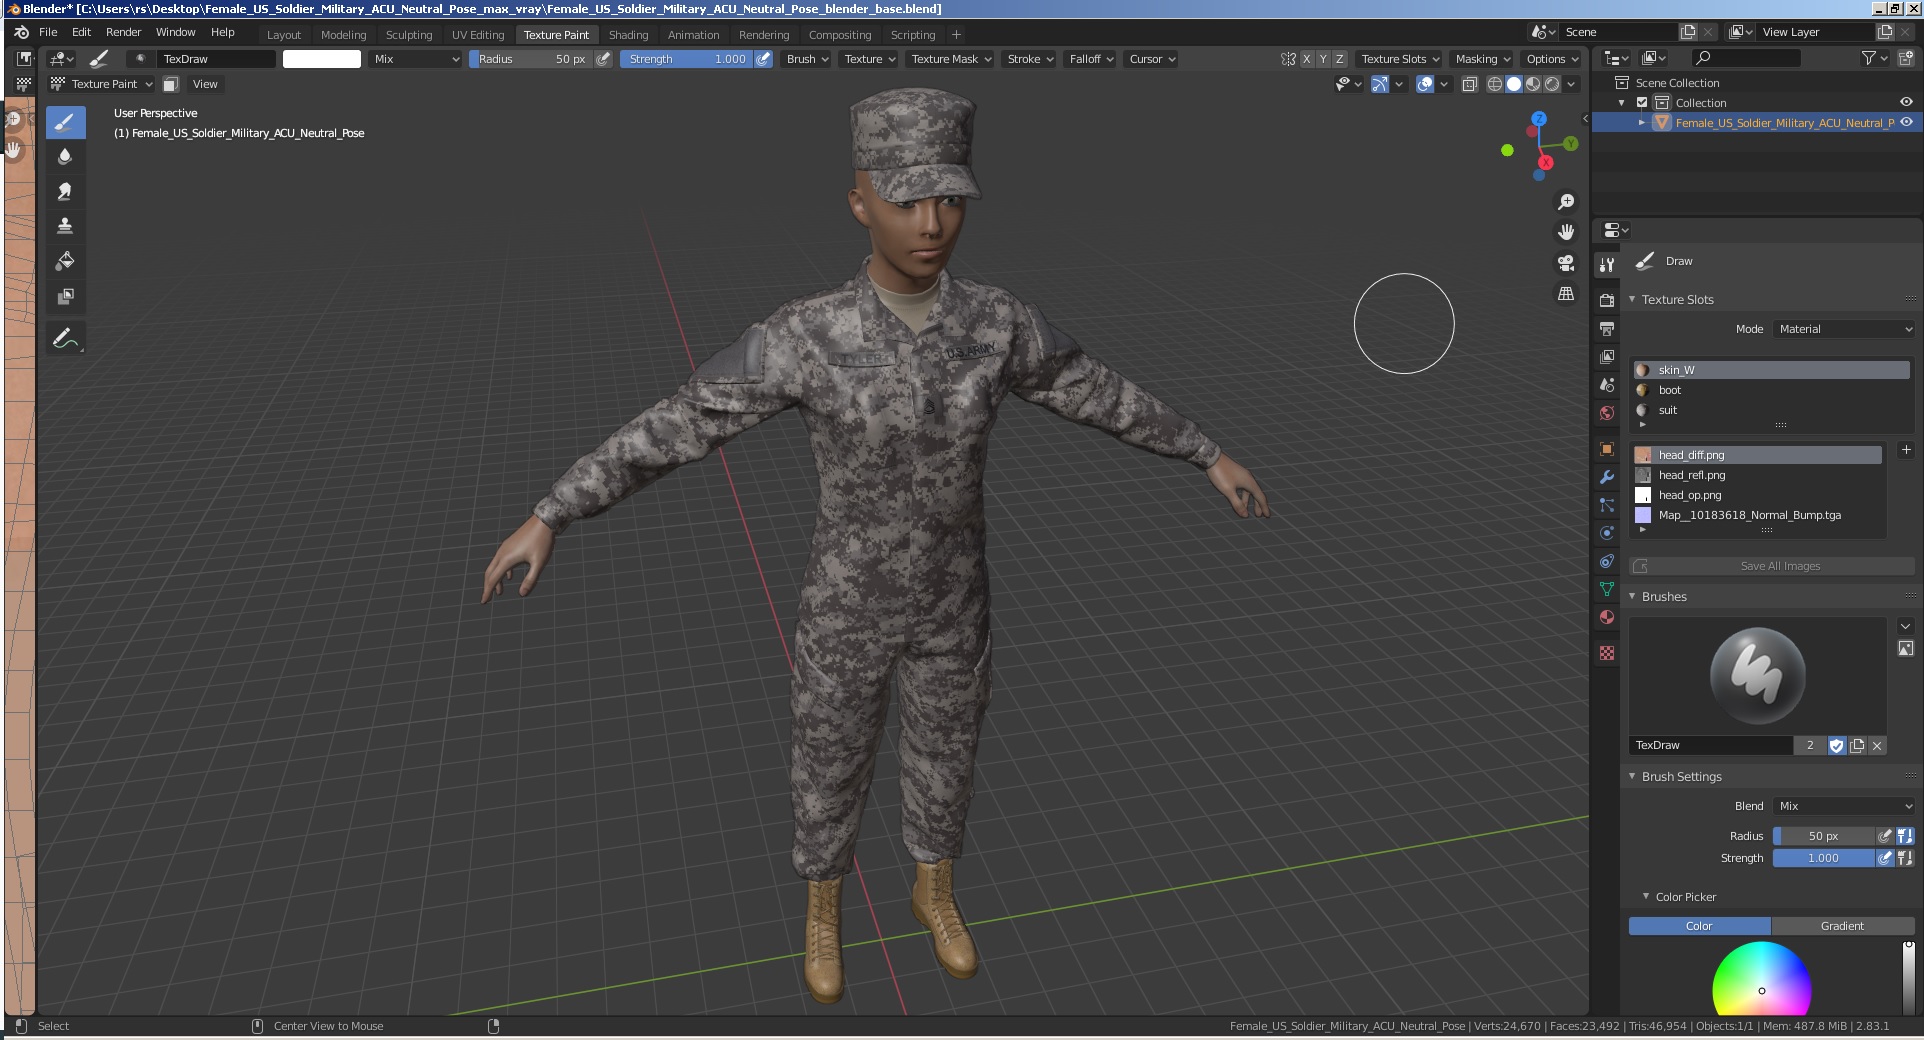
Task: Click the viewport pan hand icon
Action: (x=1566, y=232)
